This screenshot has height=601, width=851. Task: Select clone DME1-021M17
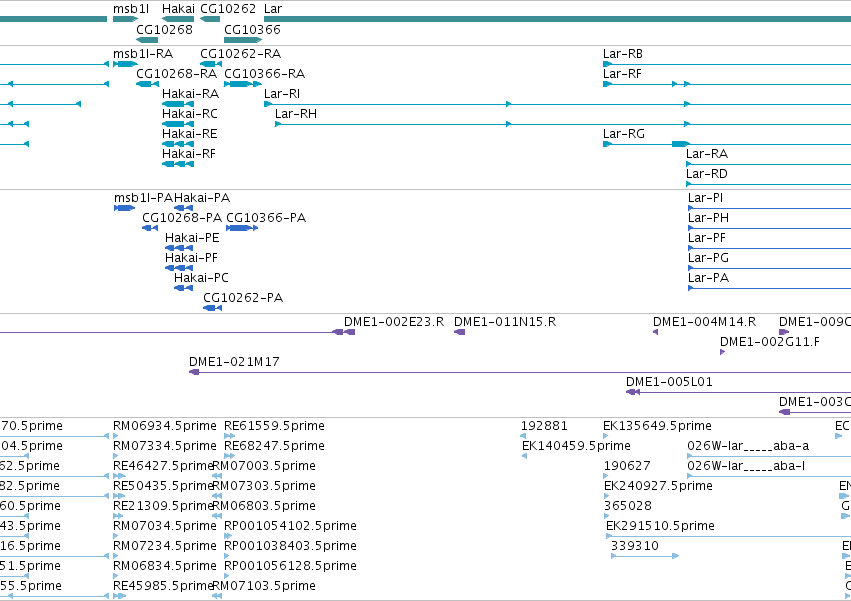[234, 363]
